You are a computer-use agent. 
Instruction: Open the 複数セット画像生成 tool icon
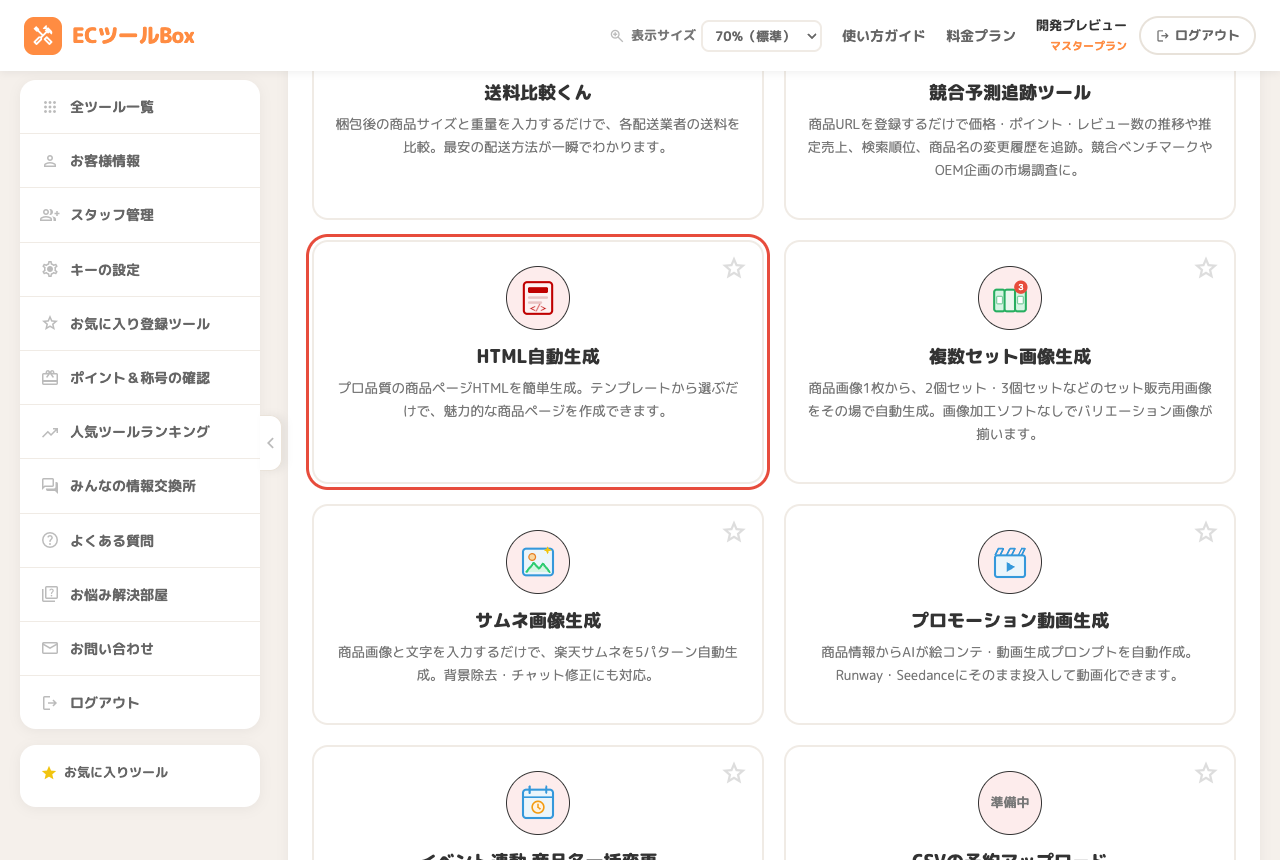point(1010,298)
